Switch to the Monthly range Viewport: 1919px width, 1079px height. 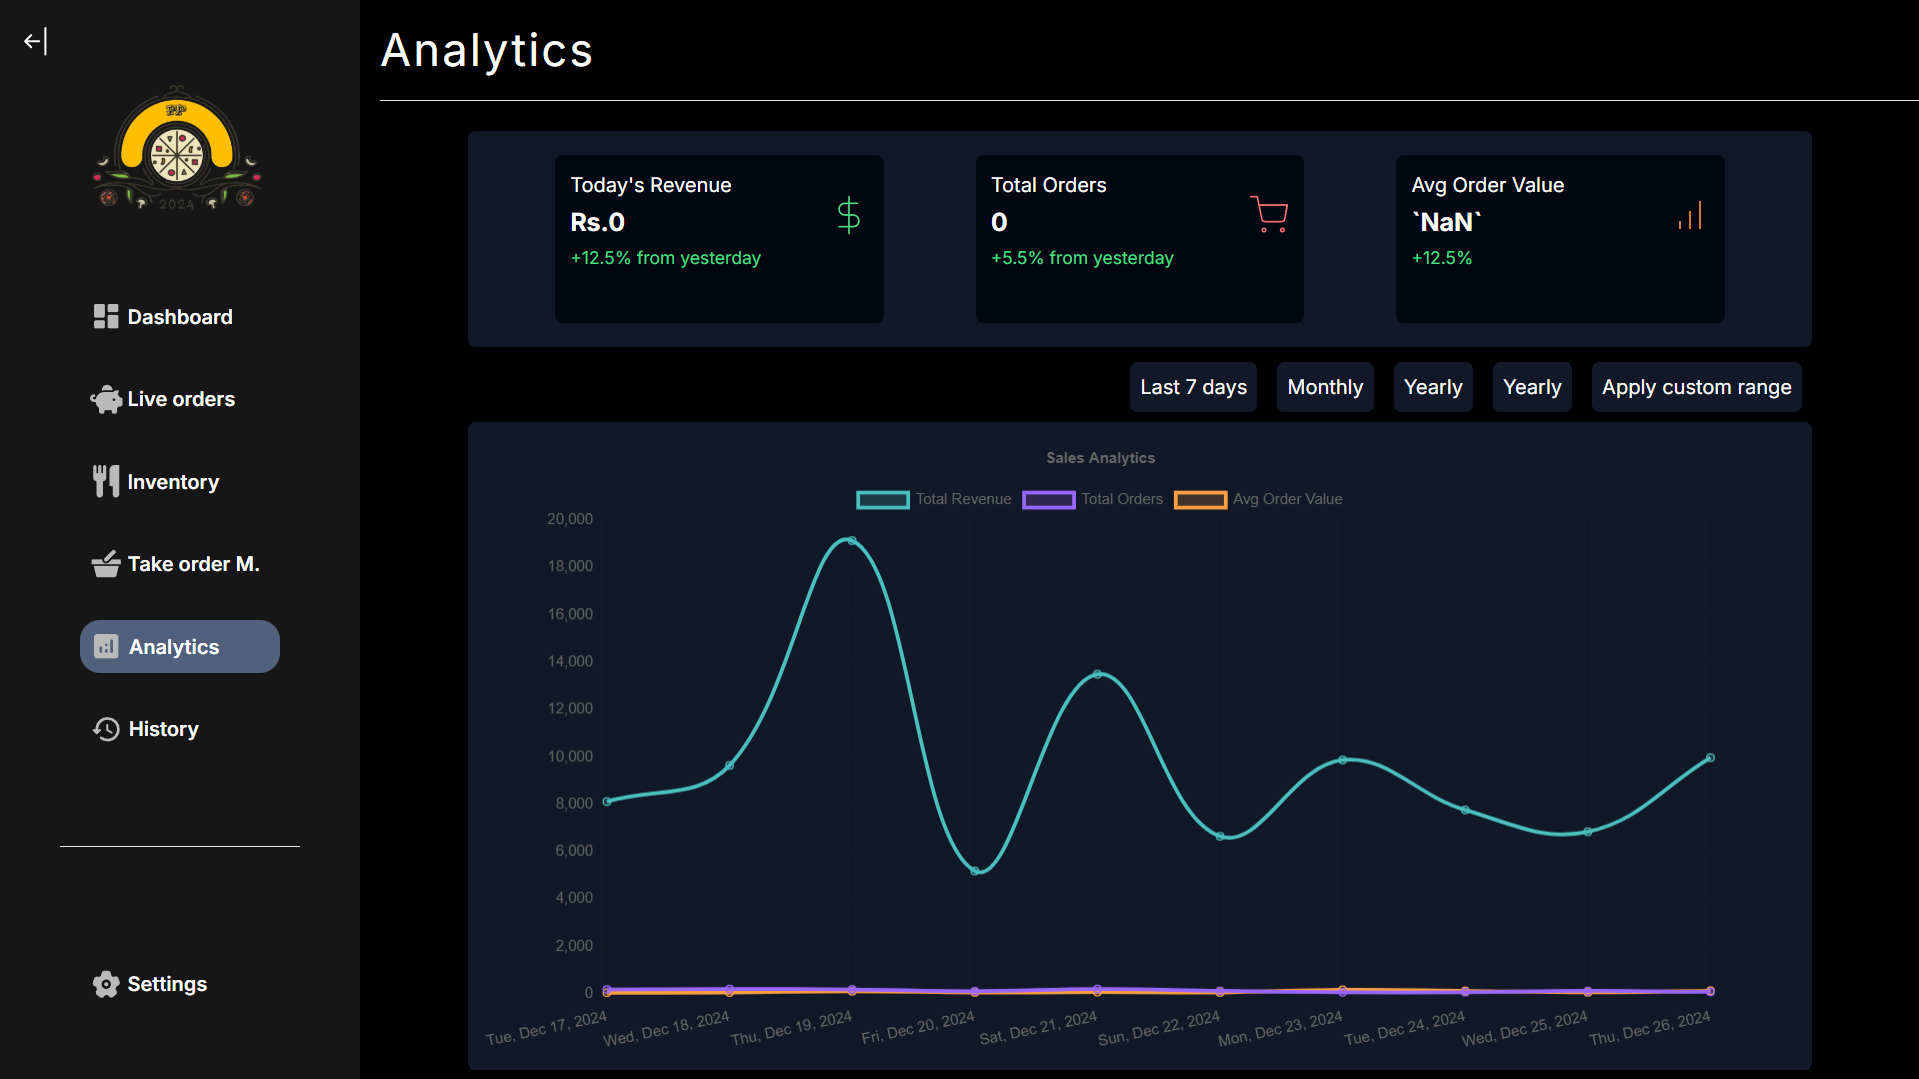[1325, 387]
